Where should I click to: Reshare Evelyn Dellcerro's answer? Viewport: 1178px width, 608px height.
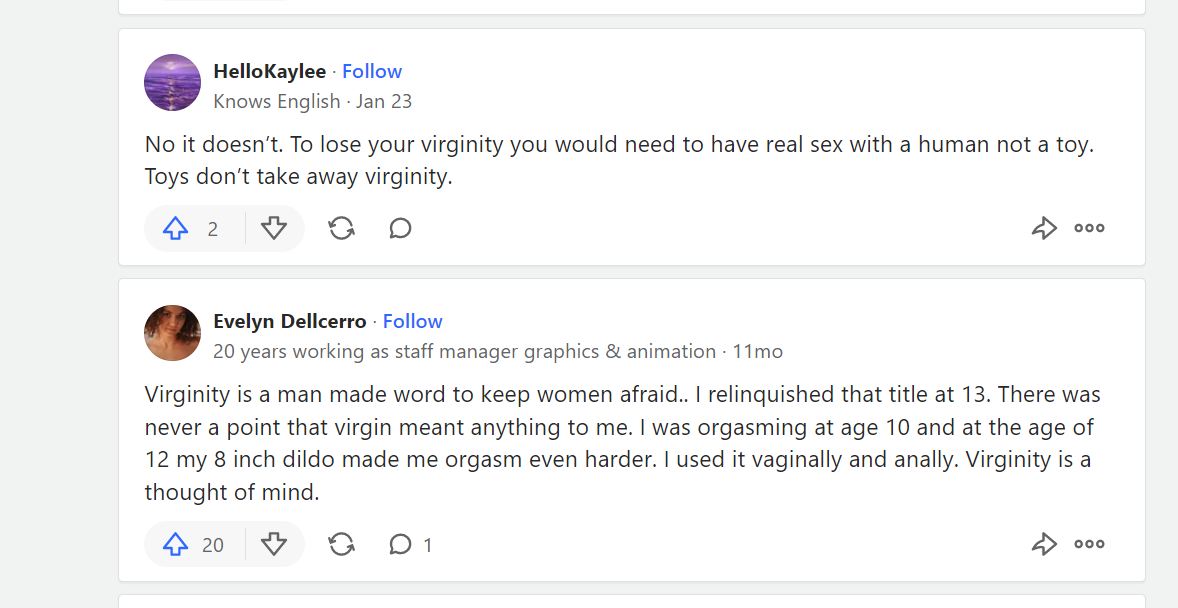[x=341, y=544]
